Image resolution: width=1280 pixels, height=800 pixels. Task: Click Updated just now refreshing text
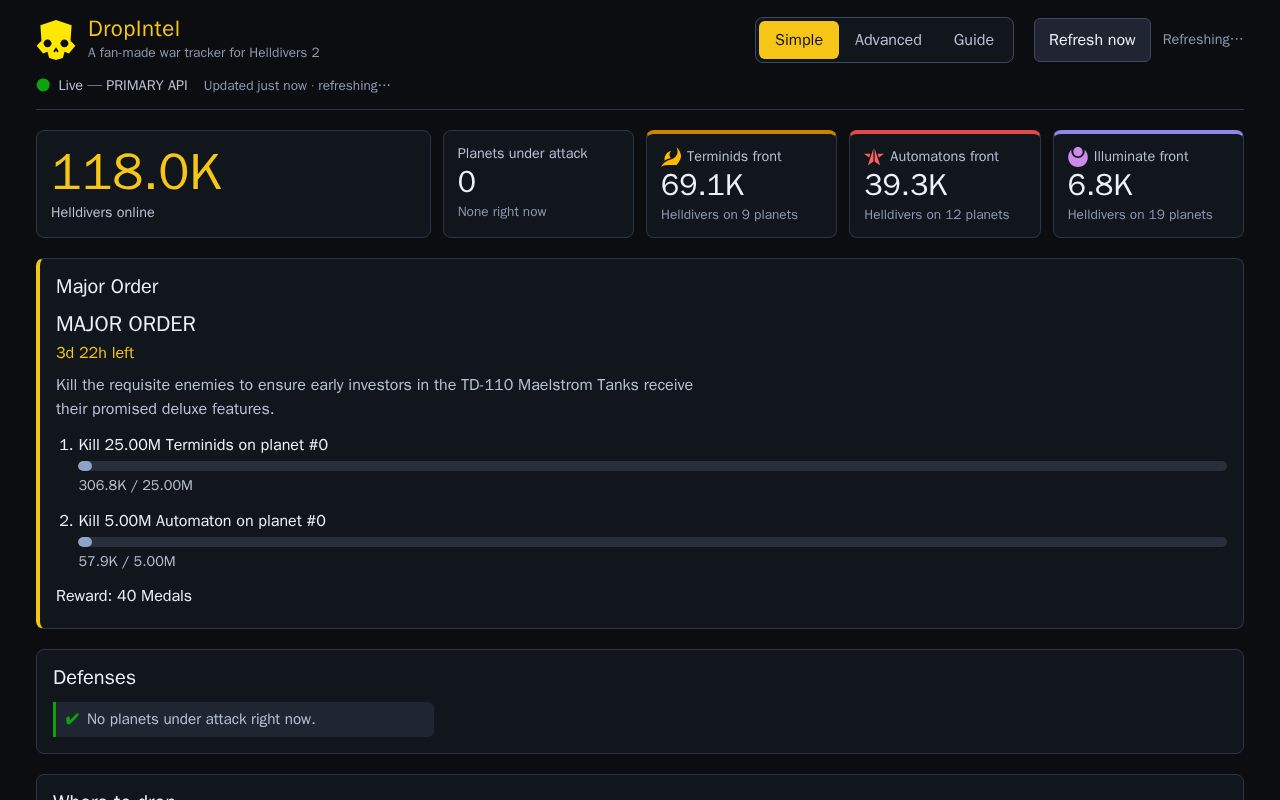coord(297,85)
